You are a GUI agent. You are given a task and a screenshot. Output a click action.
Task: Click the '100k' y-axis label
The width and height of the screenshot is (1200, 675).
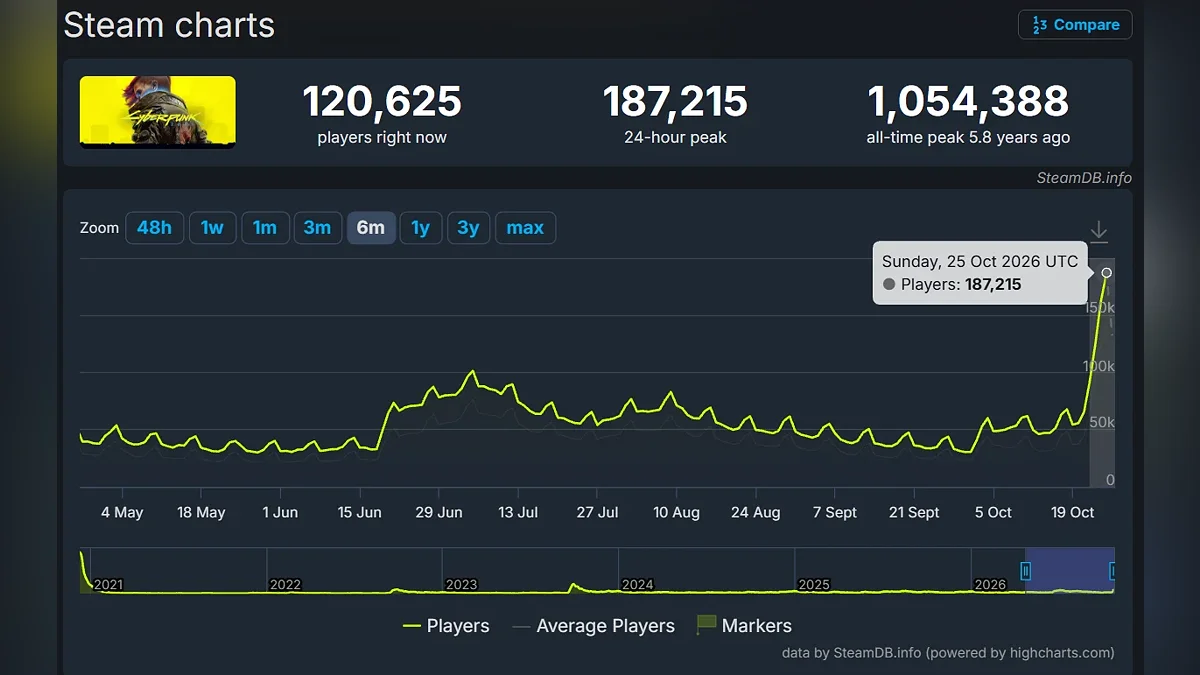(x=1098, y=367)
